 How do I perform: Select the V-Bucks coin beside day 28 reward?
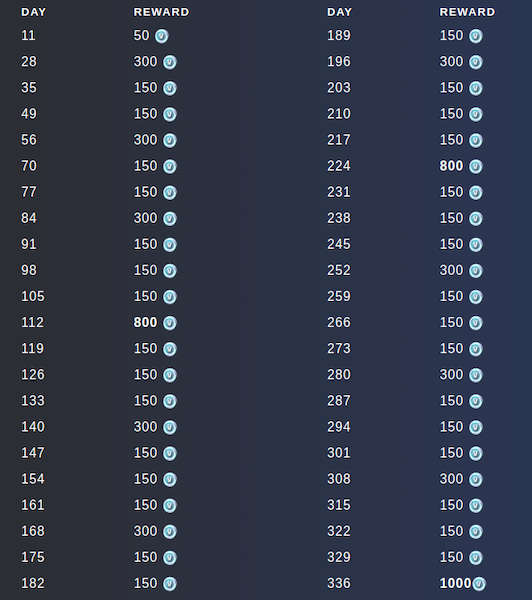click(170, 62)
